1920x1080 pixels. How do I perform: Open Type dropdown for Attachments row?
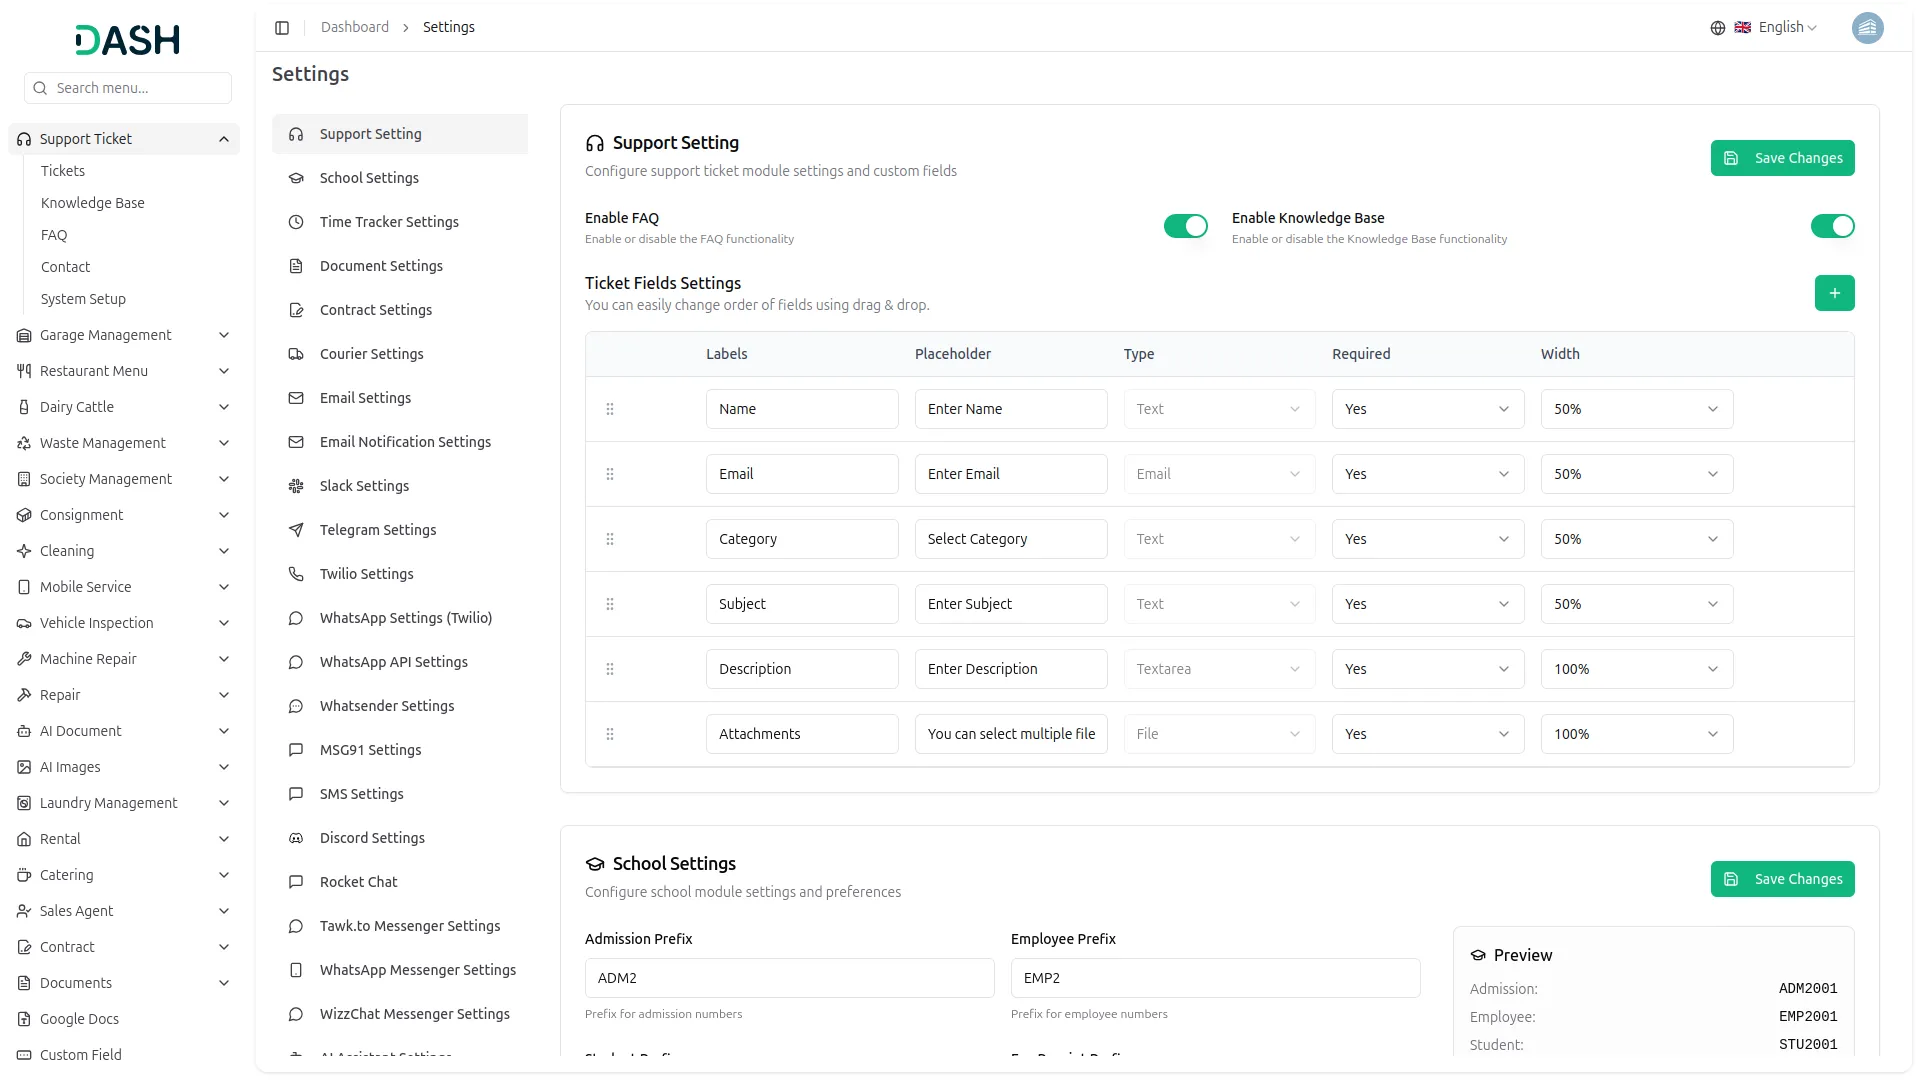click(1219, 734)
